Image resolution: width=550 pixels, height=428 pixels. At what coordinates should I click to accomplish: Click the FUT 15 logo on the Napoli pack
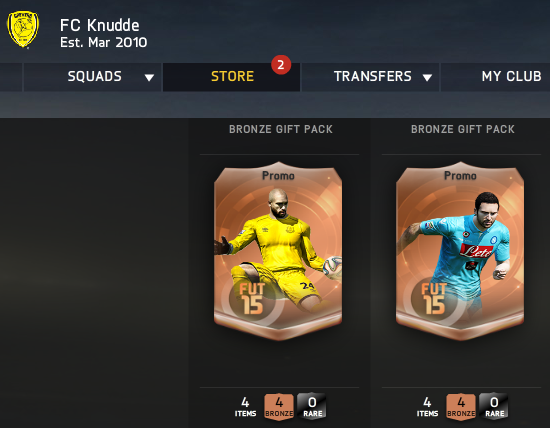click(x=434, y=299)
